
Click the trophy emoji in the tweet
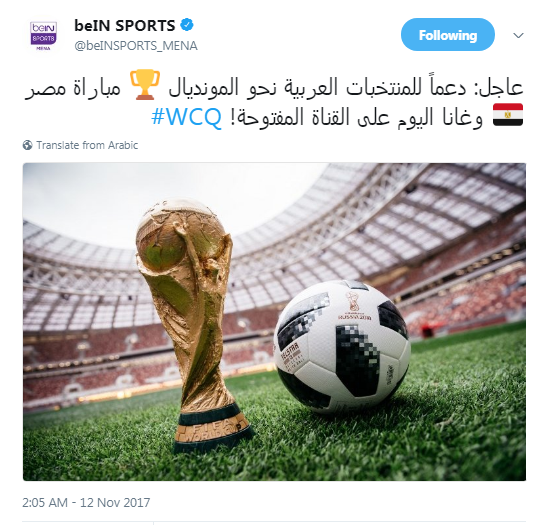click(145, 85)
